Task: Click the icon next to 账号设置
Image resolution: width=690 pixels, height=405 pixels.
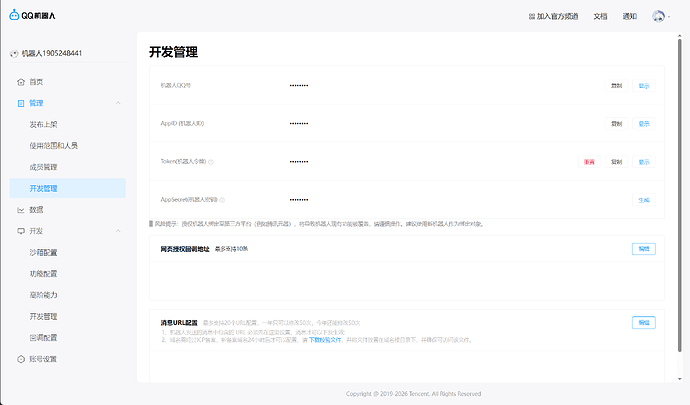Action: tap(21, 359)
